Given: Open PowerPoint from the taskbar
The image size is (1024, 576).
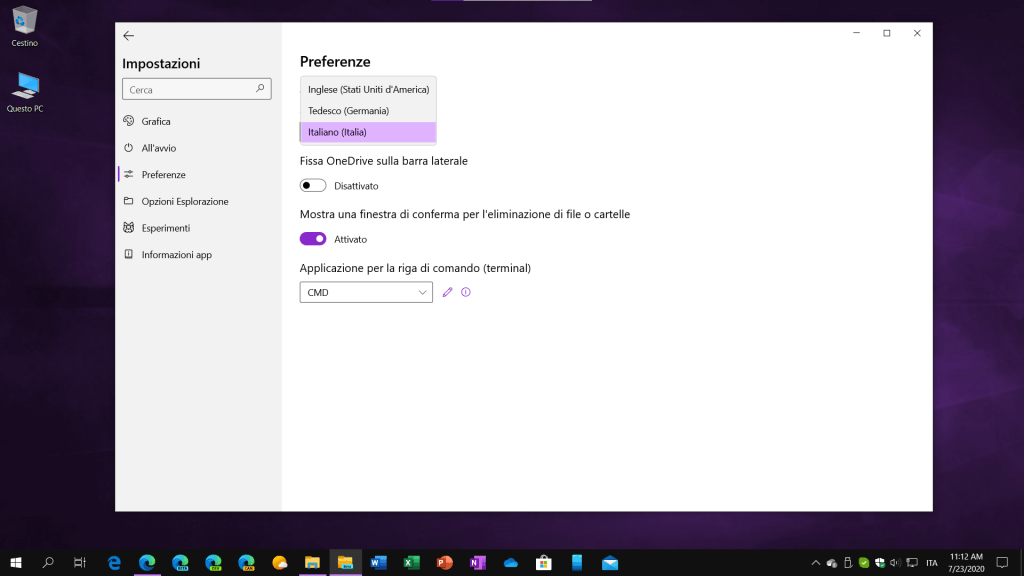Looking at the screenshot, I should [444, 563].
